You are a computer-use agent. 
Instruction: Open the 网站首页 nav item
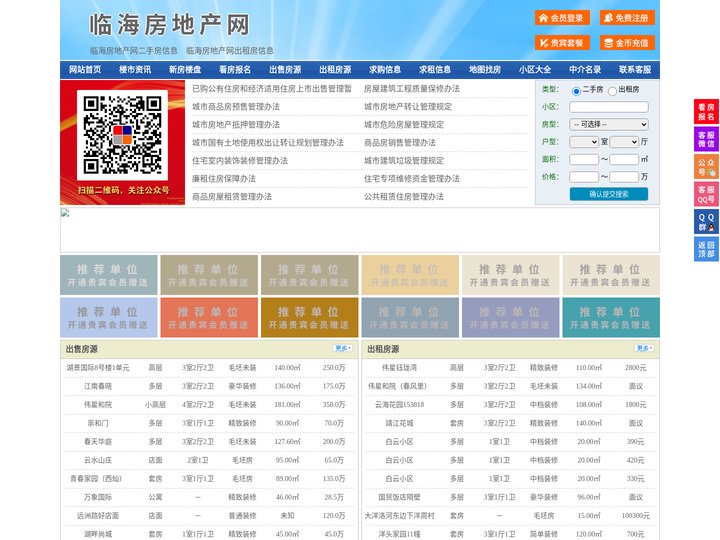click(85, 70)
